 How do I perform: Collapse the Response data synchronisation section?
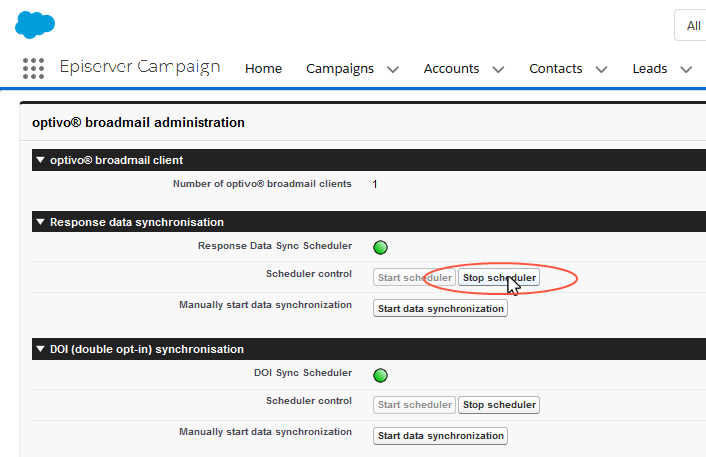point(40,222)
